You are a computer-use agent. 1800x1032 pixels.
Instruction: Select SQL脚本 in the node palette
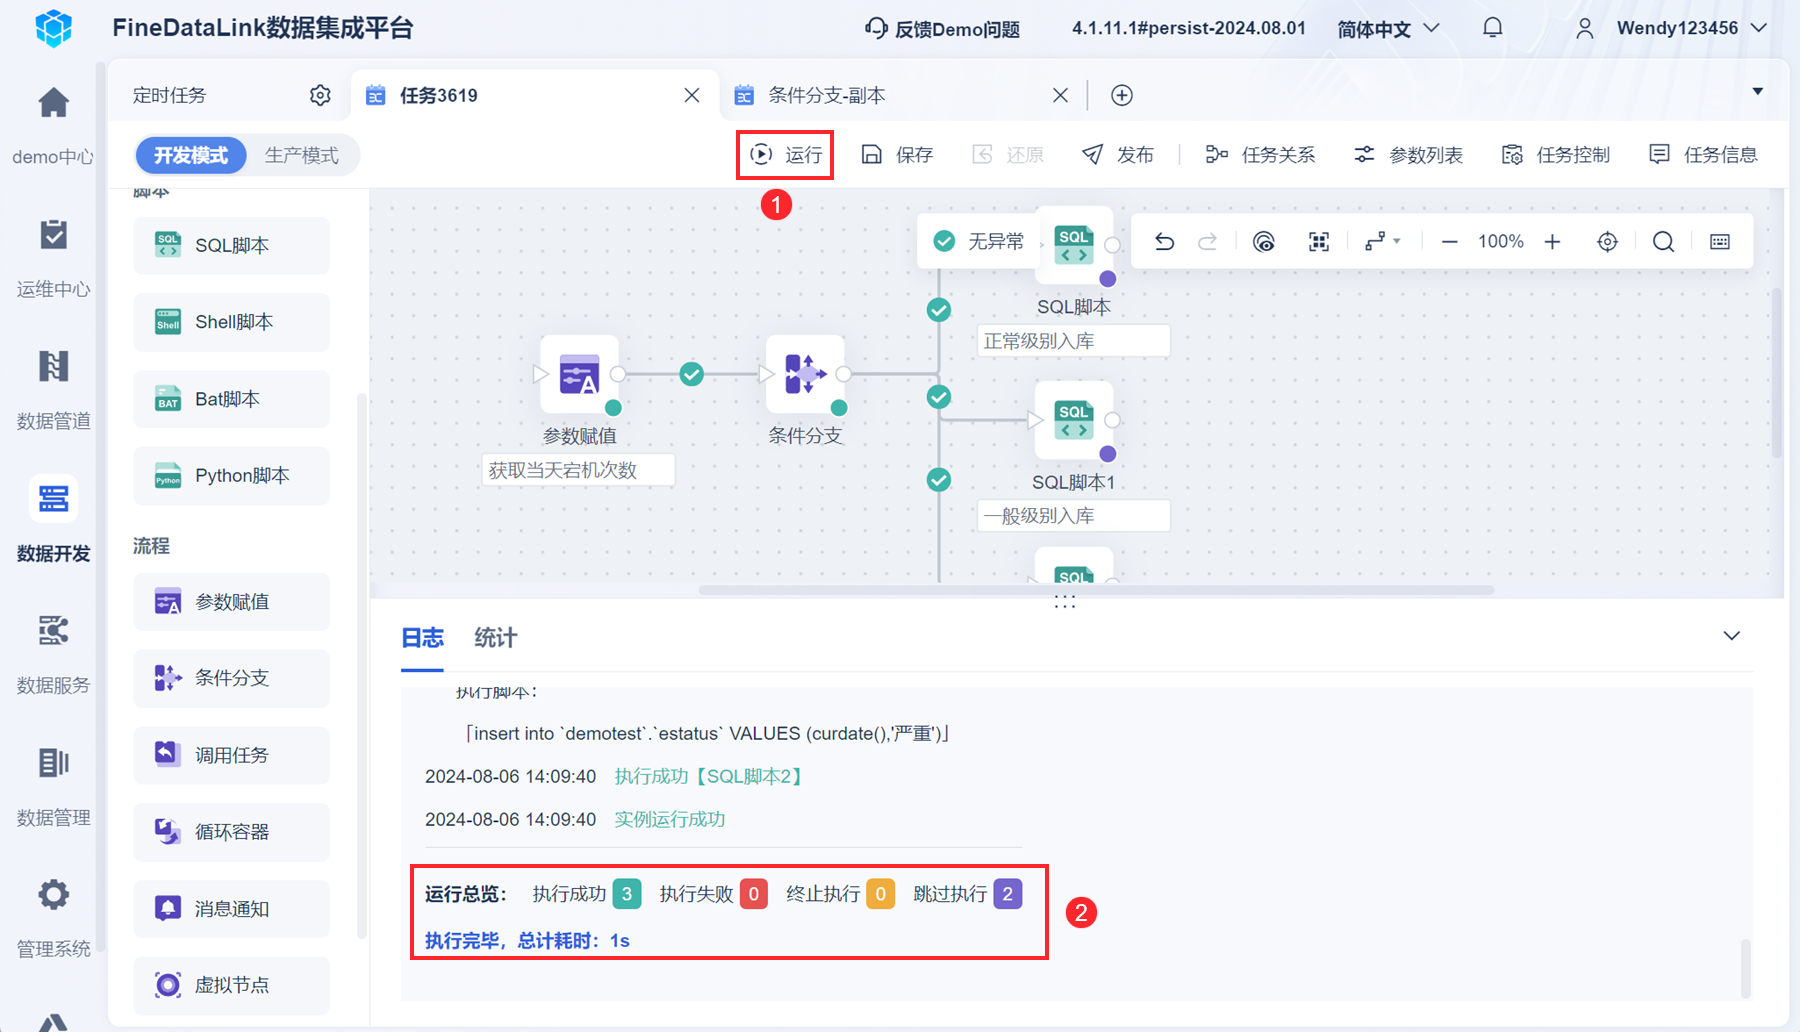point(231,245)
